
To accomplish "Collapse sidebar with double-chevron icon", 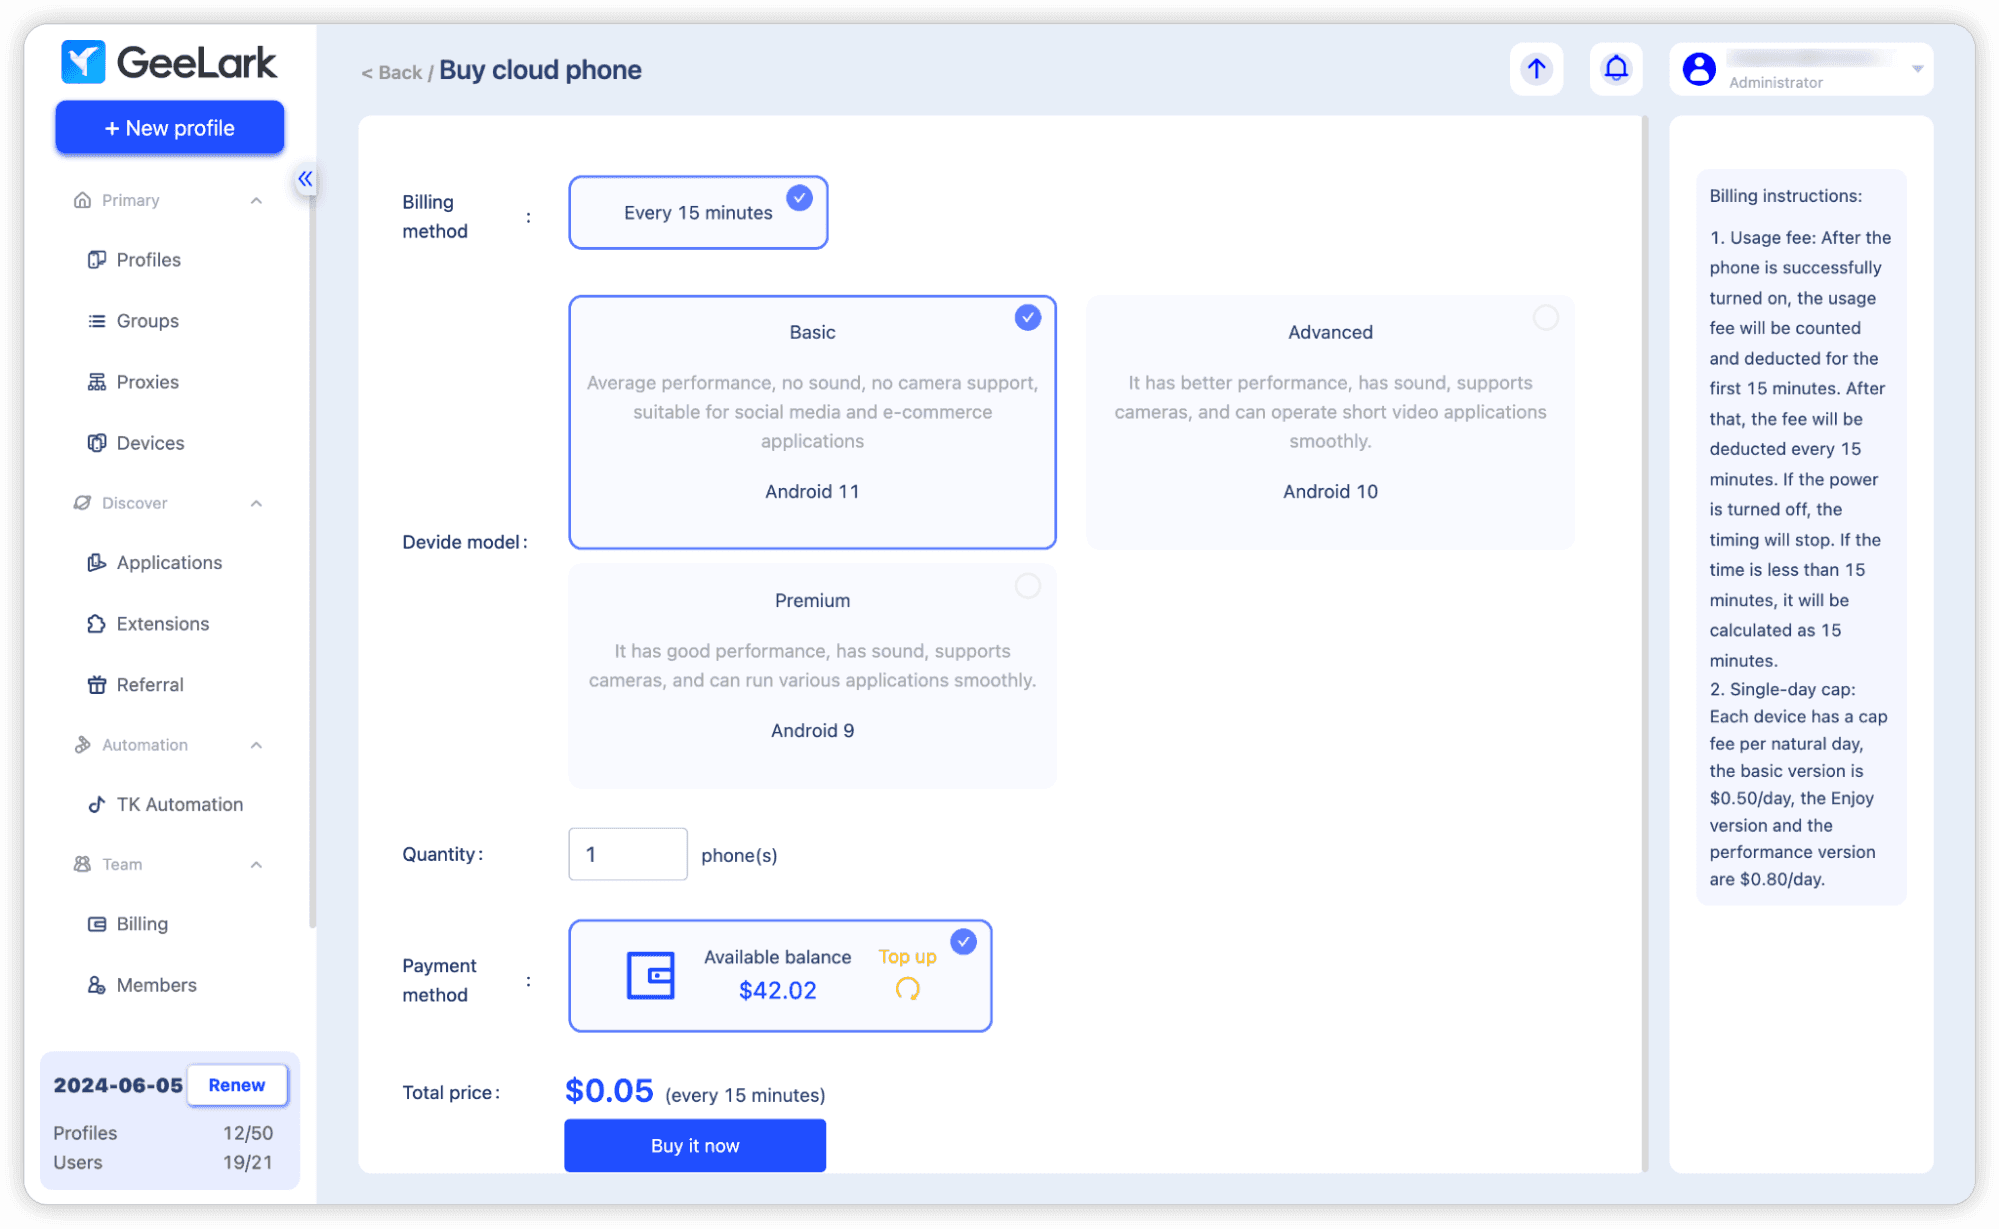I will click(305, 179).
